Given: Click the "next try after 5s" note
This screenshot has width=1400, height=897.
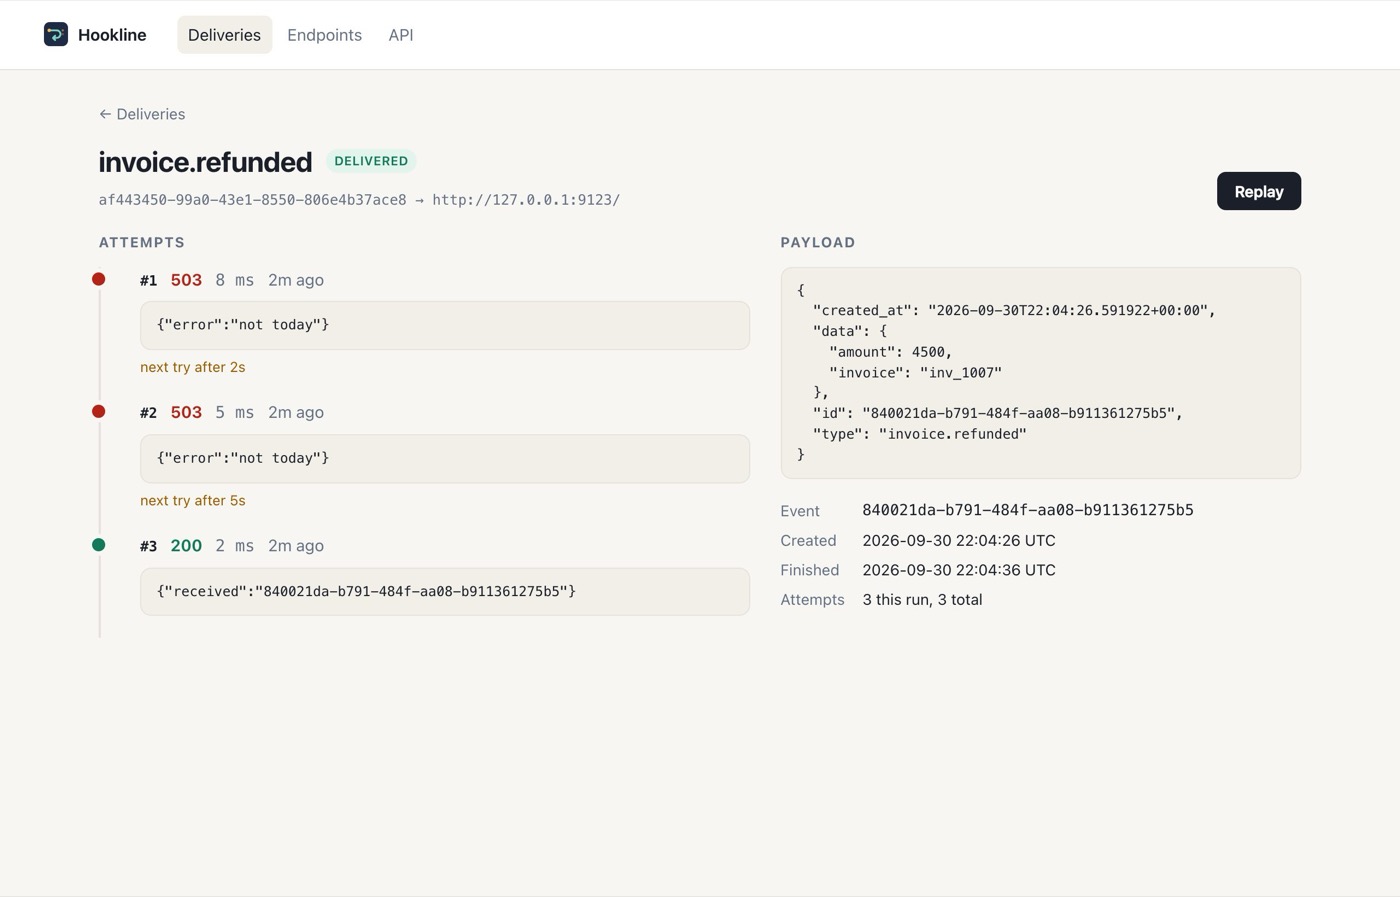Looking at the screenshot, I should tap(193, 500).
